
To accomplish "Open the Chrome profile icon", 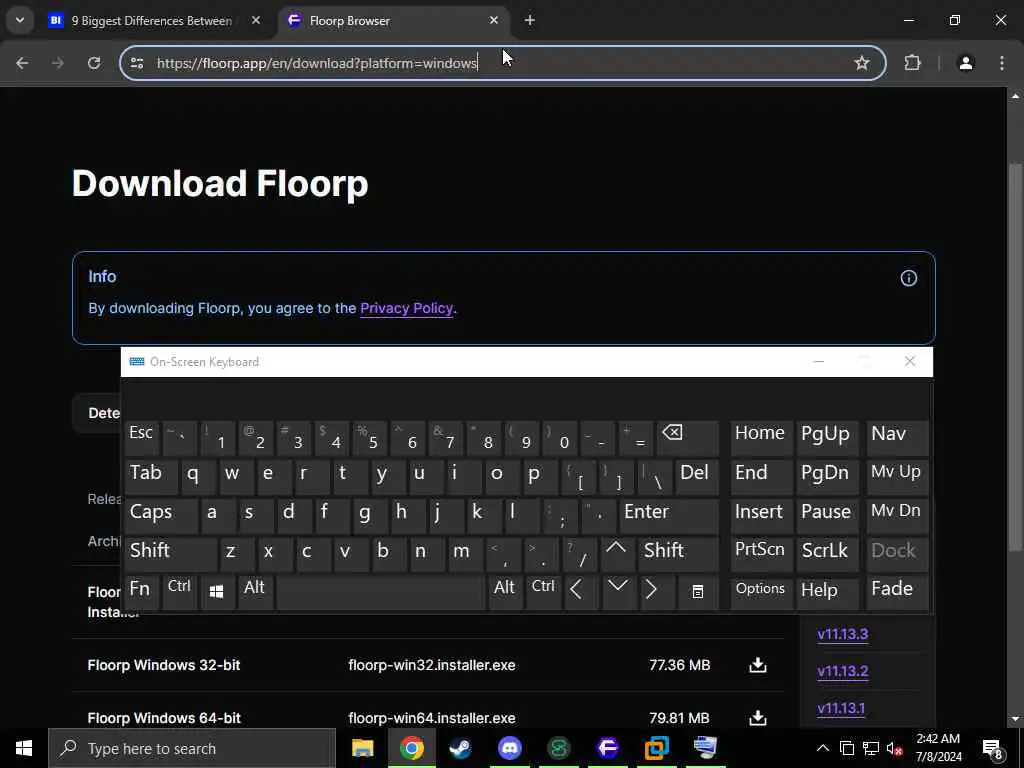I will click(966, 63).
